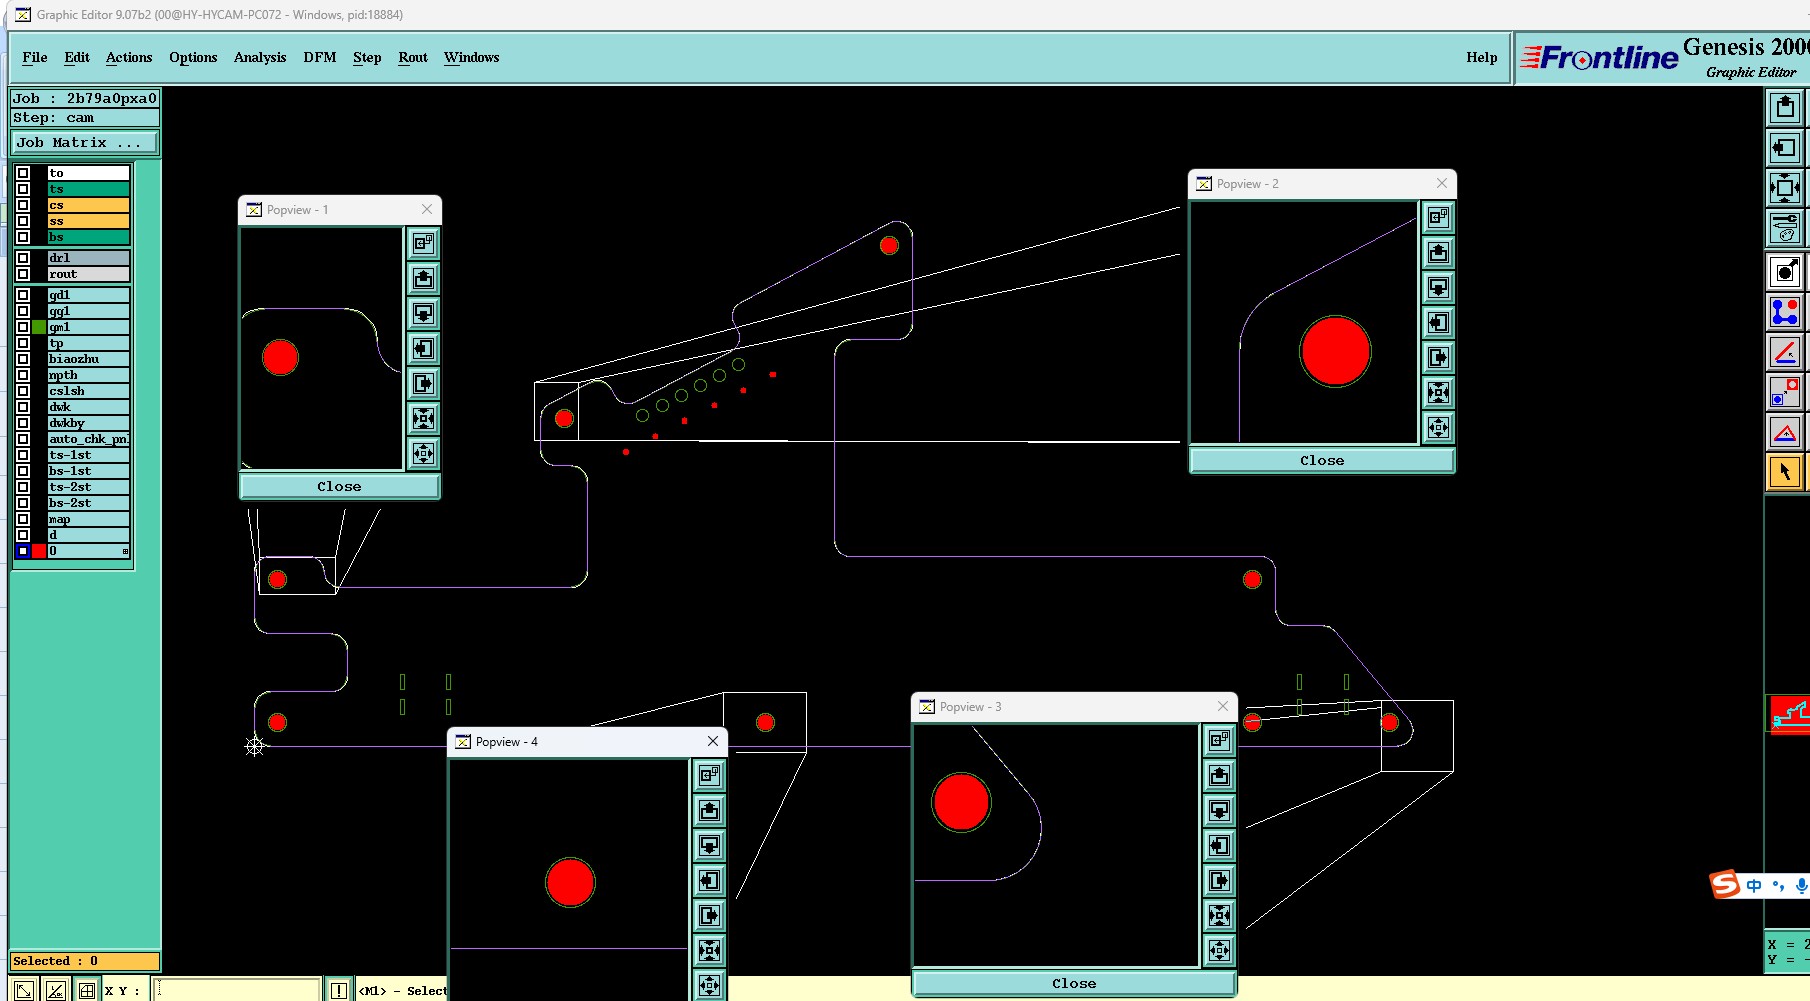This screenshot has height=1001, width=1810.
Task: Zoom out Popview 1 with outward arrows icon
Action: 424,453
